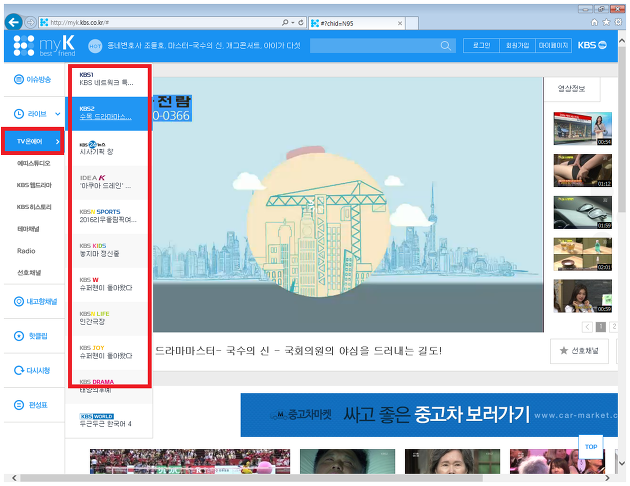Open the 내고향채널 sidebar menu
This screenshot has height=486, width=630.
pyautogui.click(x=35, y=301)
